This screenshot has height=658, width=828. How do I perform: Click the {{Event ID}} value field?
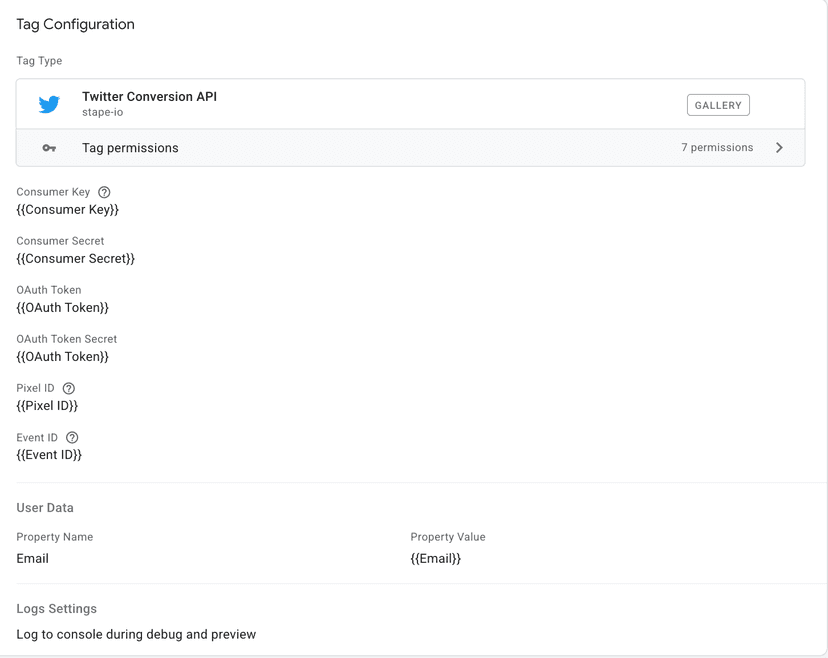[x=49, y=455]
